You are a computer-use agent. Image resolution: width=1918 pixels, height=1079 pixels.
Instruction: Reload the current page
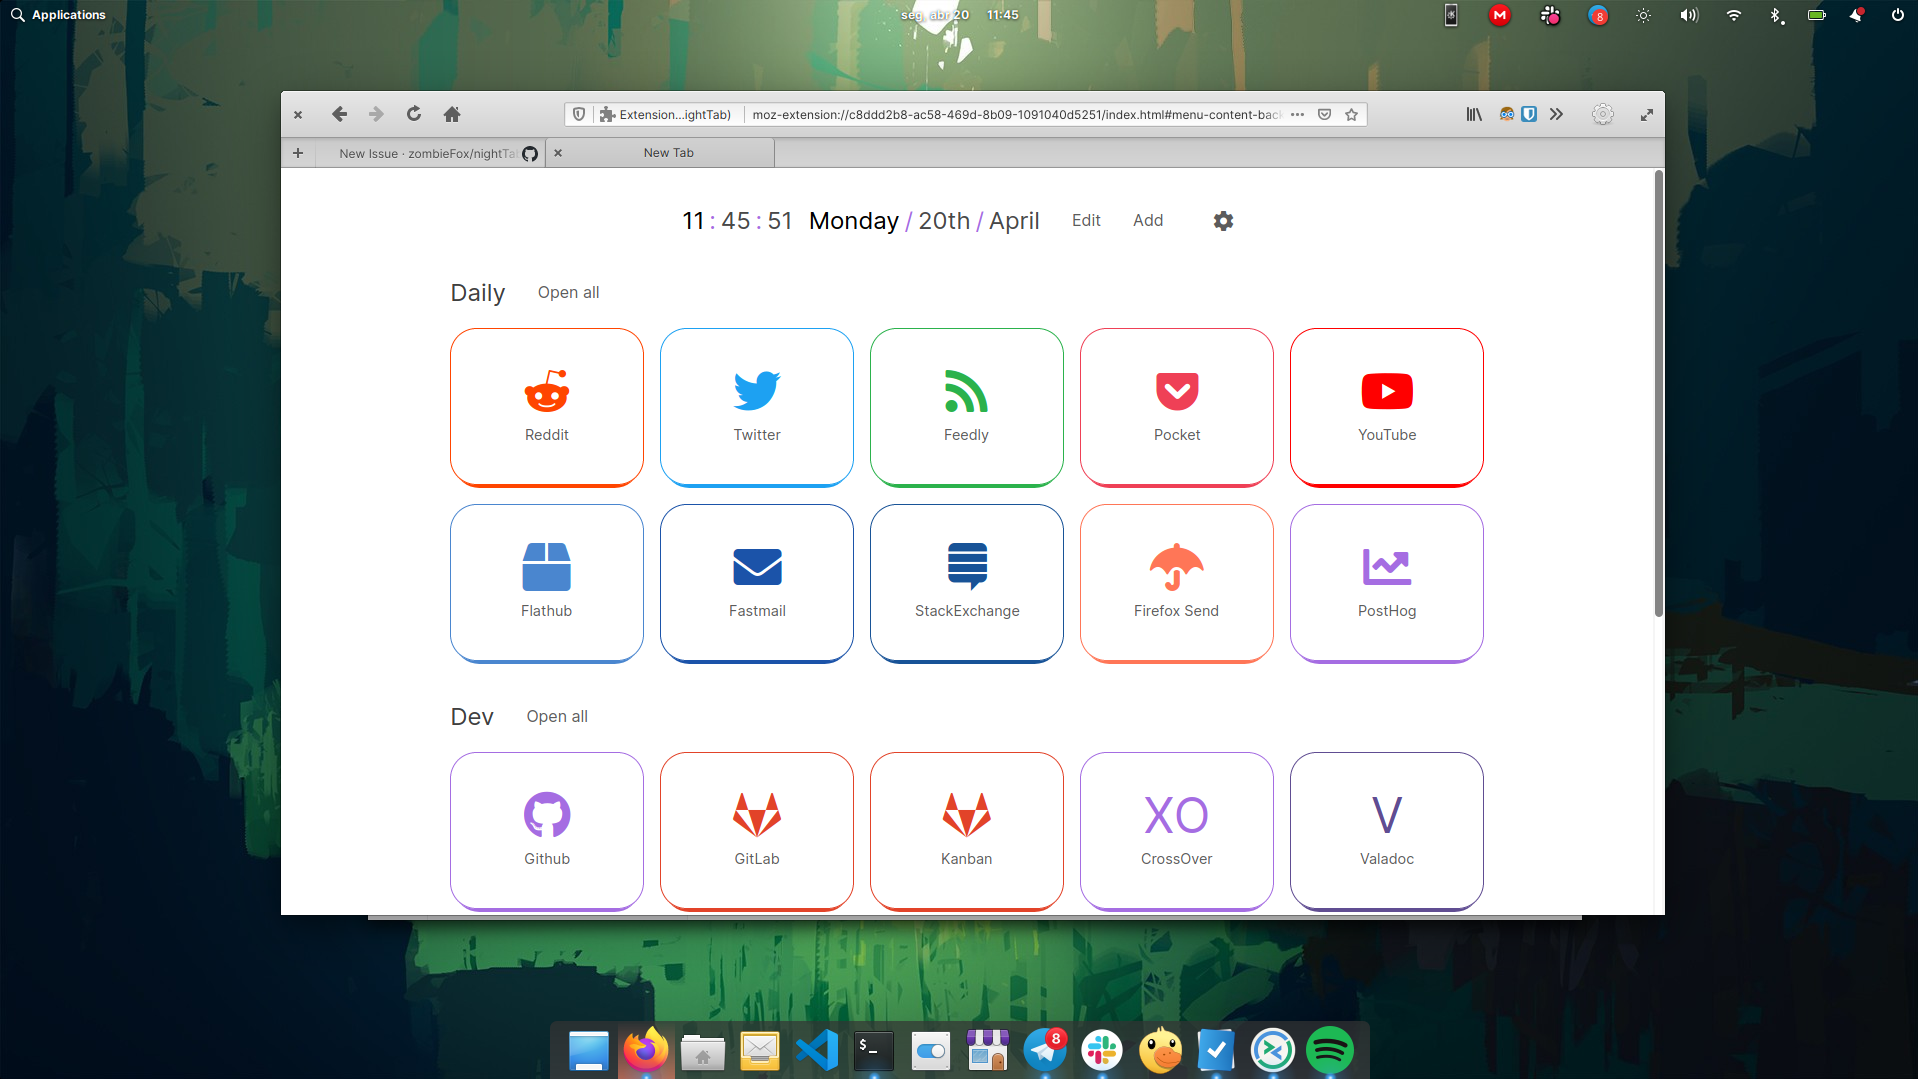tap(414, 114)
